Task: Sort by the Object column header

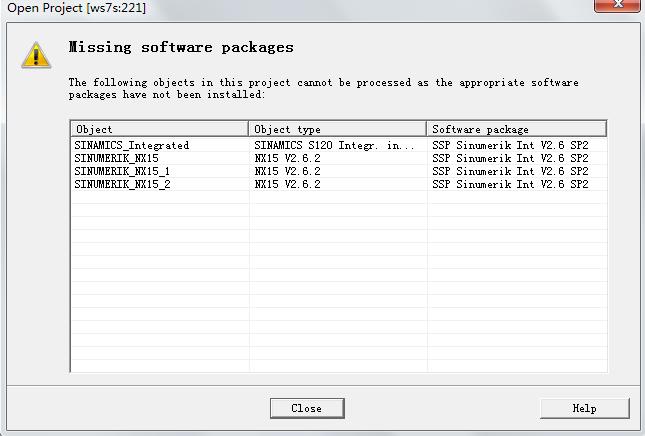Action: [x=159, y=129]
